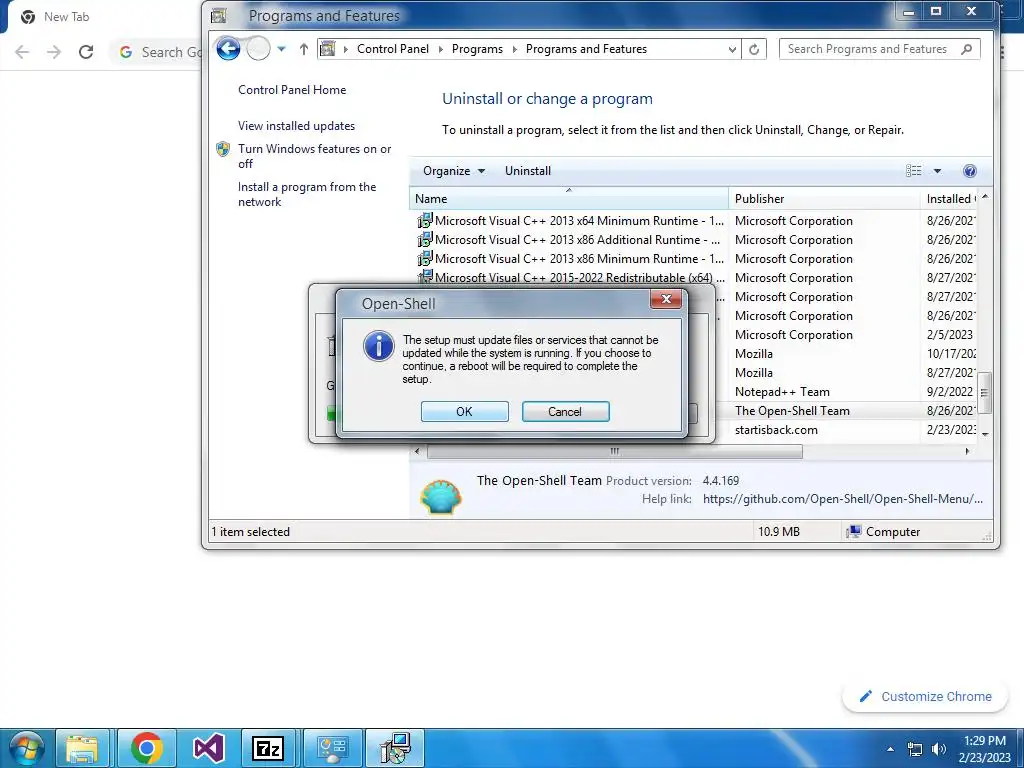Change the view with the view icon
The image size is (1024, 768).
pyautogui.click(x=914, y=171)
